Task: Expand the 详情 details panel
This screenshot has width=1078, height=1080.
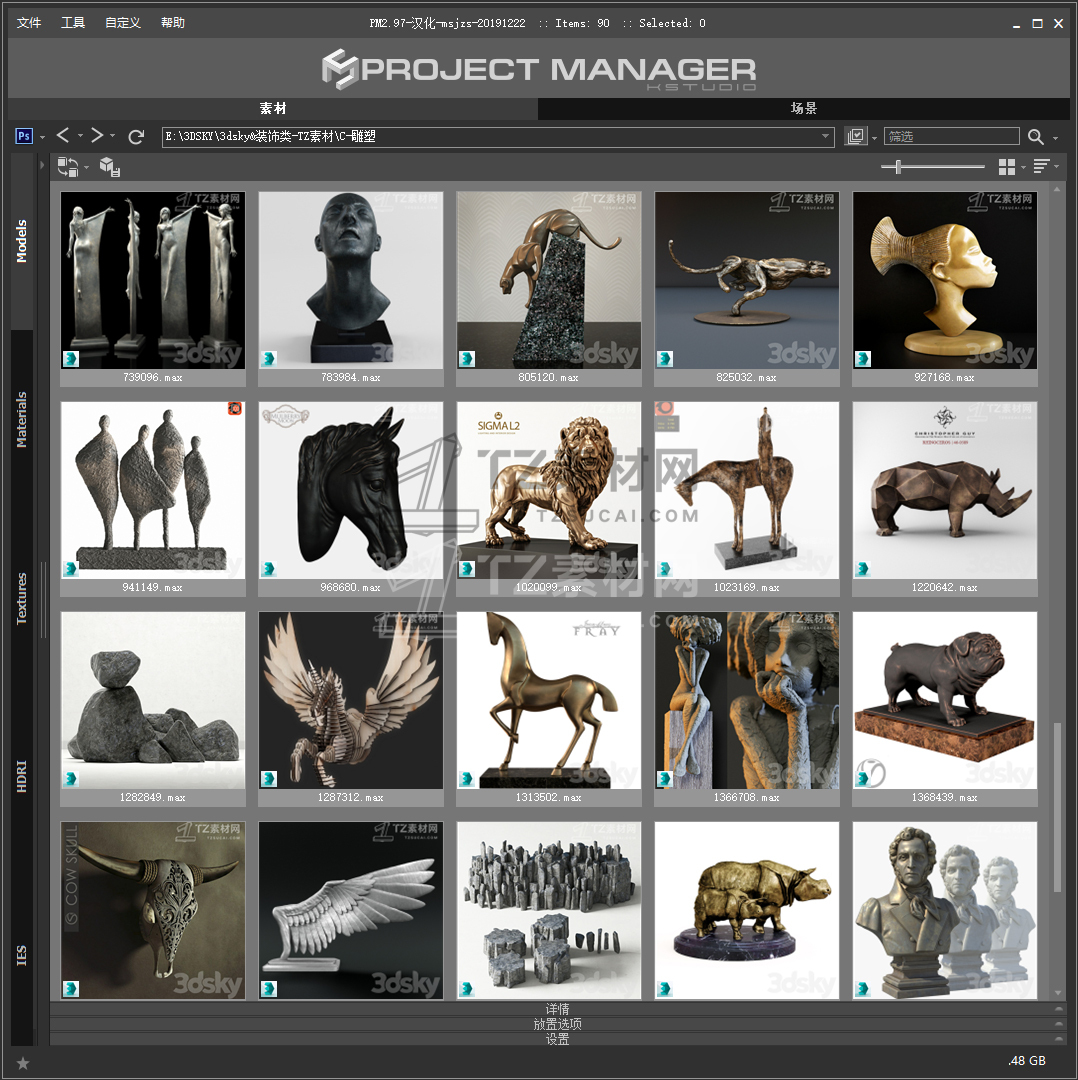Action: (x=557, y=1009)
